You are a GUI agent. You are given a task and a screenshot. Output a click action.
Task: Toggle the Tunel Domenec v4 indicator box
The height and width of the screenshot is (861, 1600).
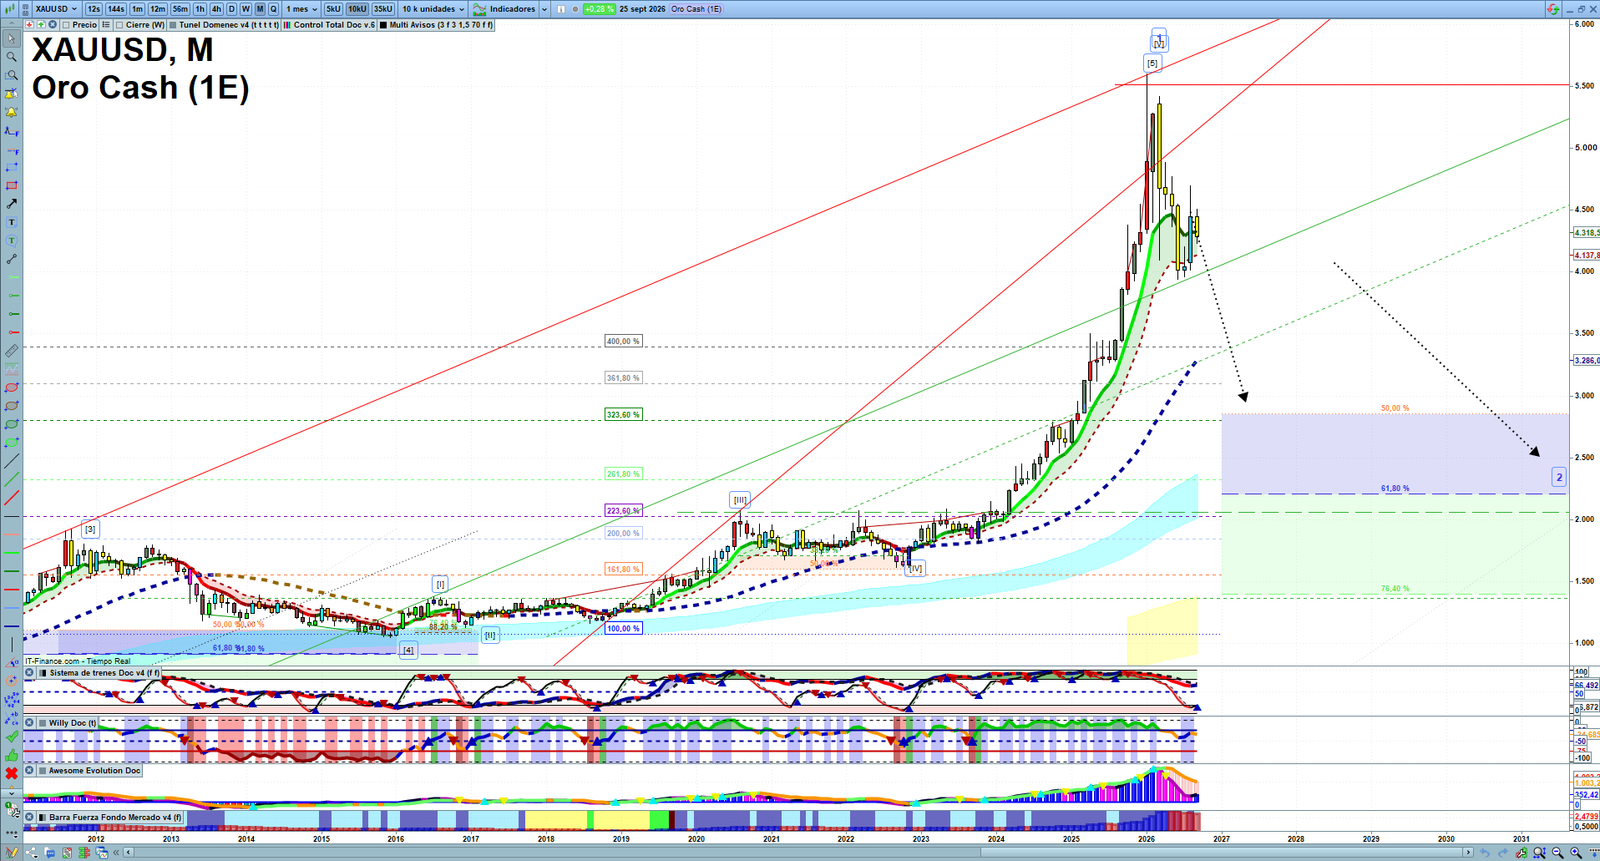[173, 25]
